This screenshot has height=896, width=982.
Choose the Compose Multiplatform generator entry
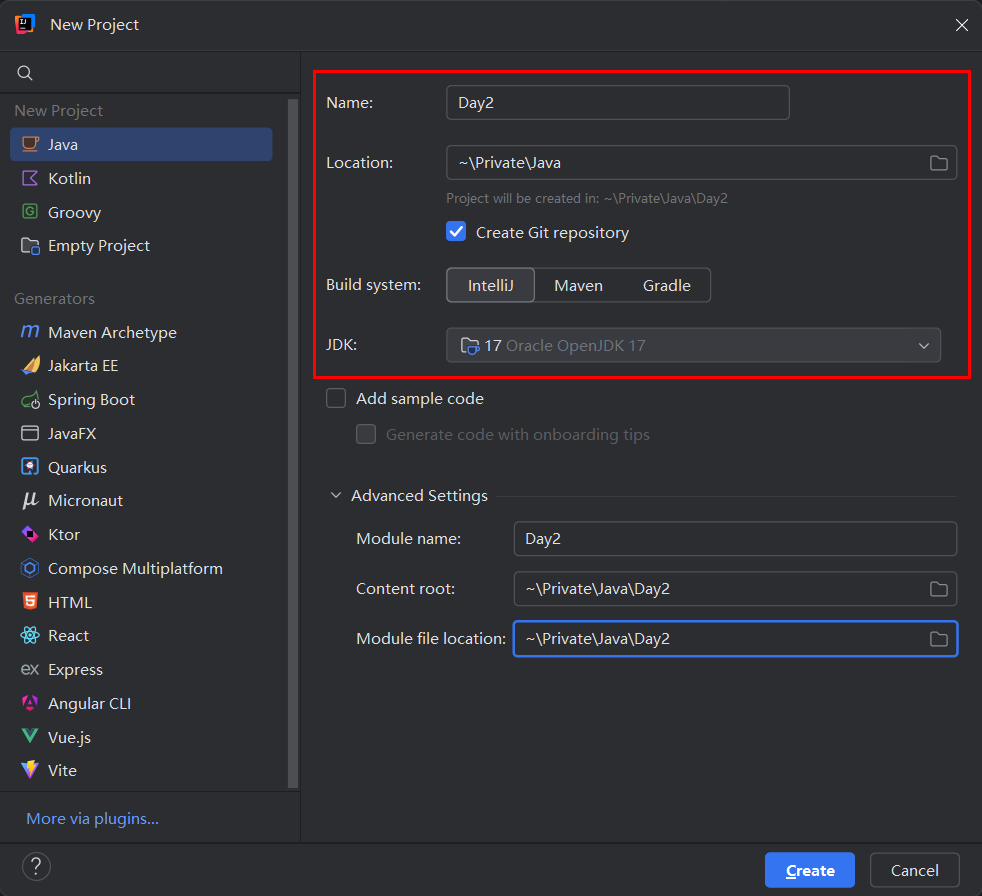(142, 569)
